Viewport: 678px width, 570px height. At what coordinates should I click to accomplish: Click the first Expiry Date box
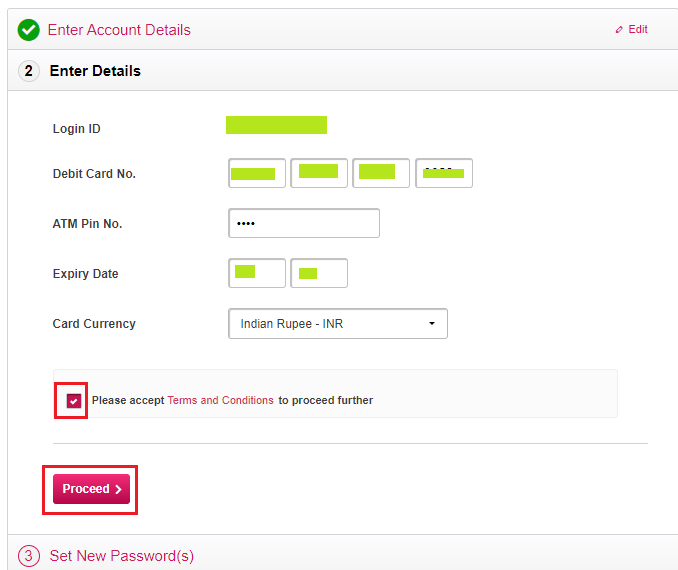[x=257, y=273]
